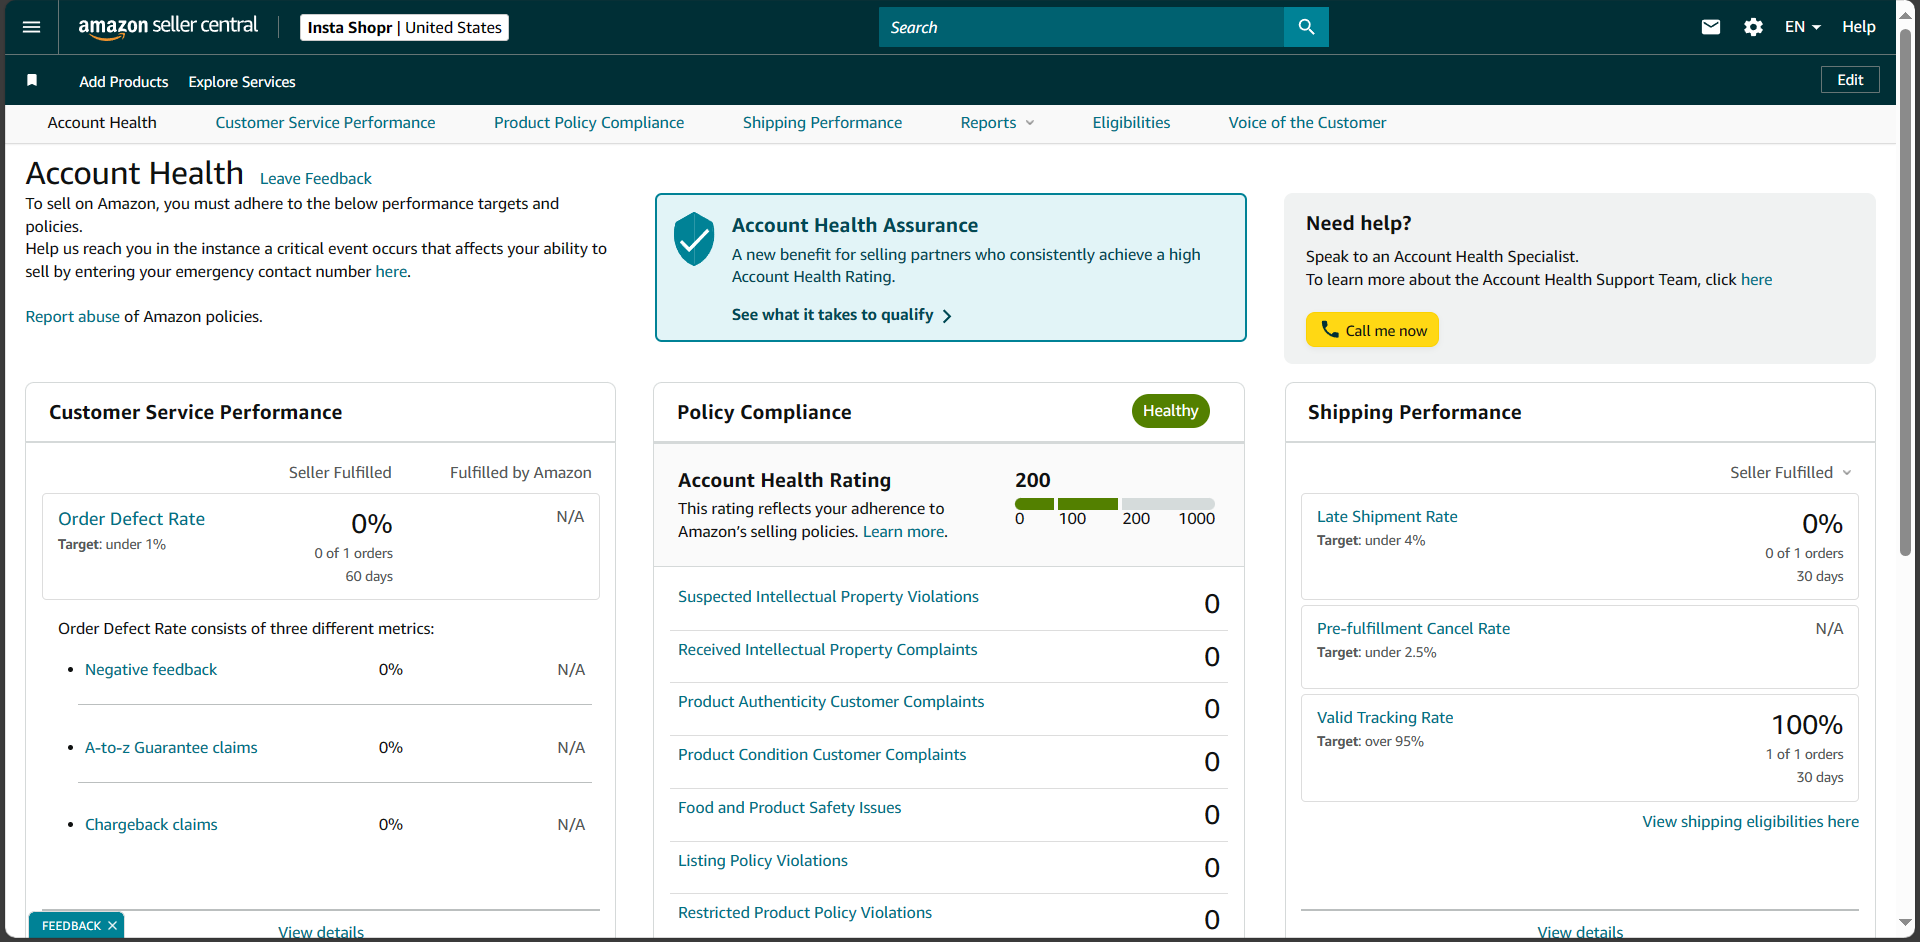
Task: Open Voice of the Customer tab
Action: tap(1307, 123)
